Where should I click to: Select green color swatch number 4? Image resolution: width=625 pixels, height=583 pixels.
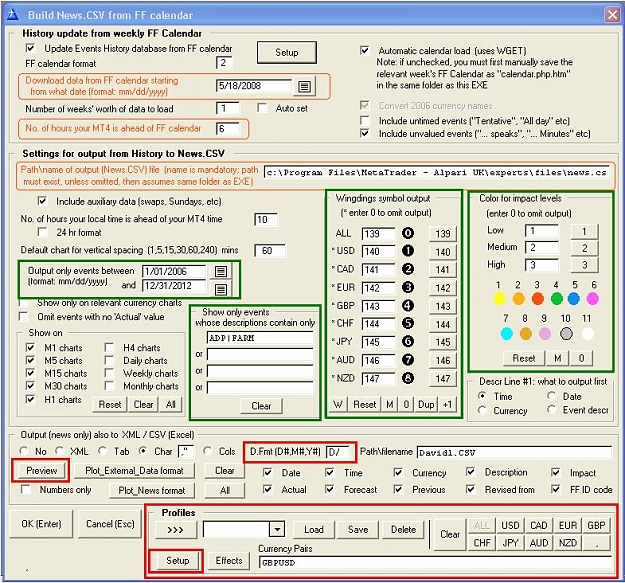click(556, 298)
